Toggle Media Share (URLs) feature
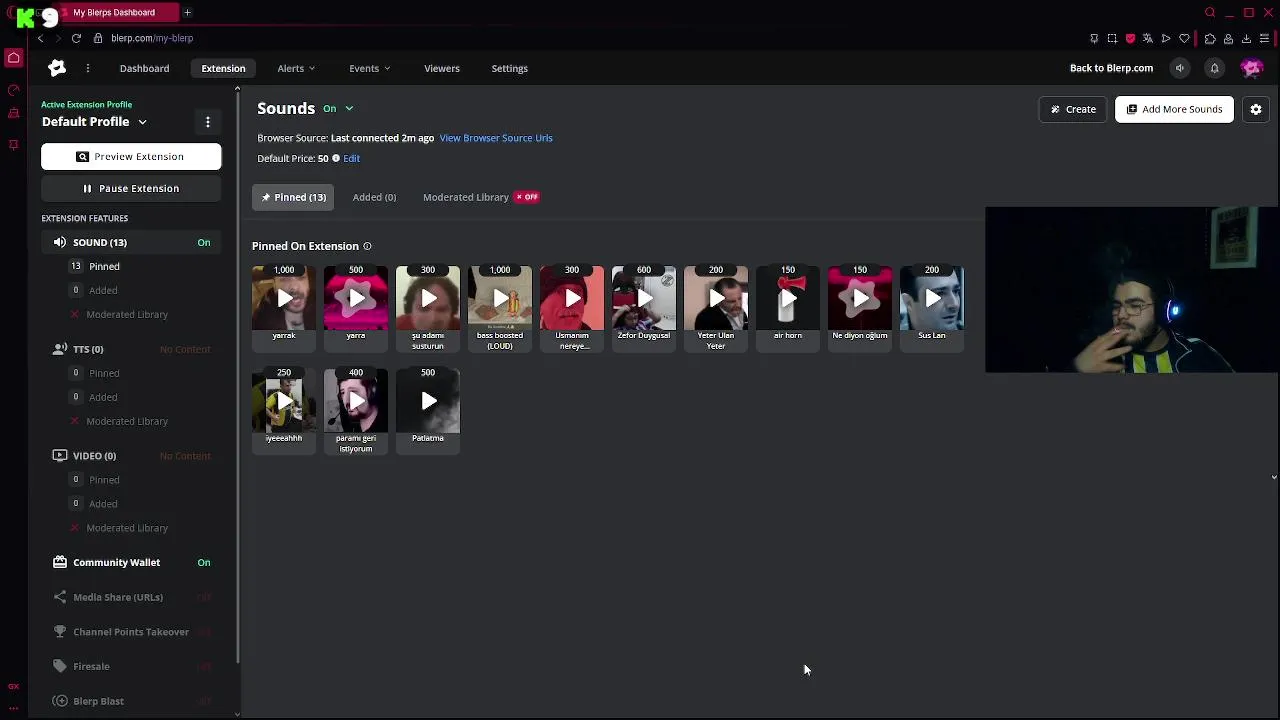The image size is (1280, 720). coord(204,597)
